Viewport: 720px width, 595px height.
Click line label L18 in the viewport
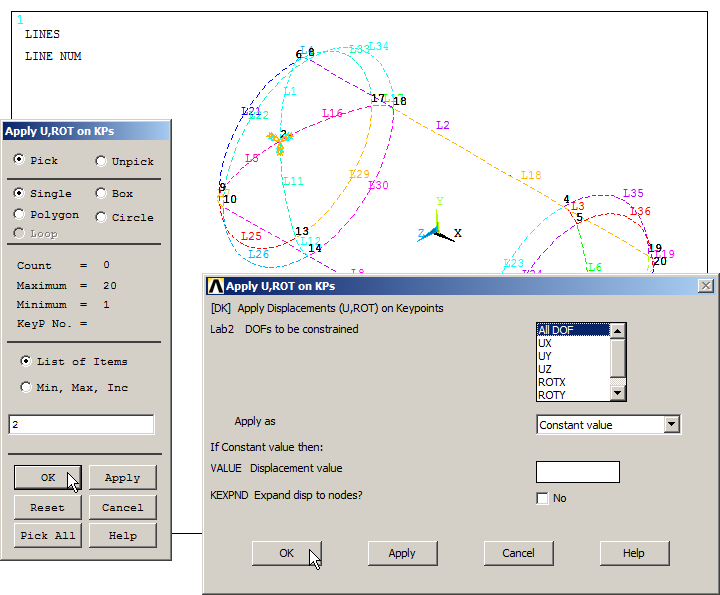coord(531,175)
